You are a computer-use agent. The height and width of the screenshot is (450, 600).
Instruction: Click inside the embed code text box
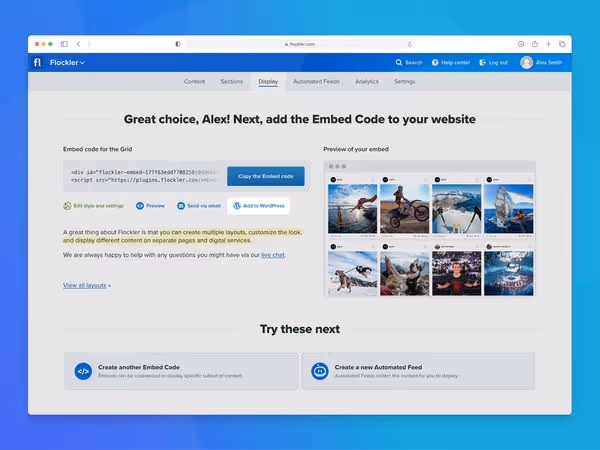pyautogui.click(x=145, y=176)
